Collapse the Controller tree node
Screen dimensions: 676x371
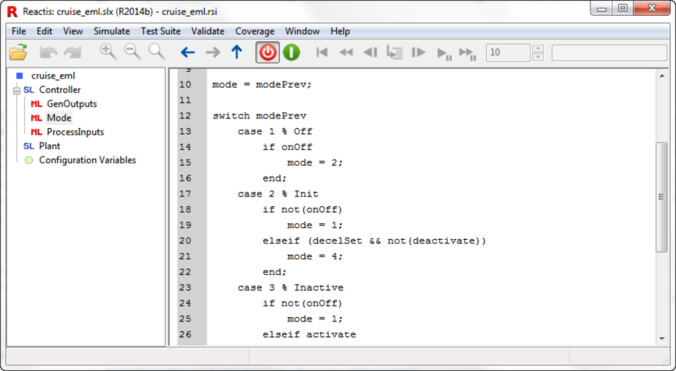point(17,90)
